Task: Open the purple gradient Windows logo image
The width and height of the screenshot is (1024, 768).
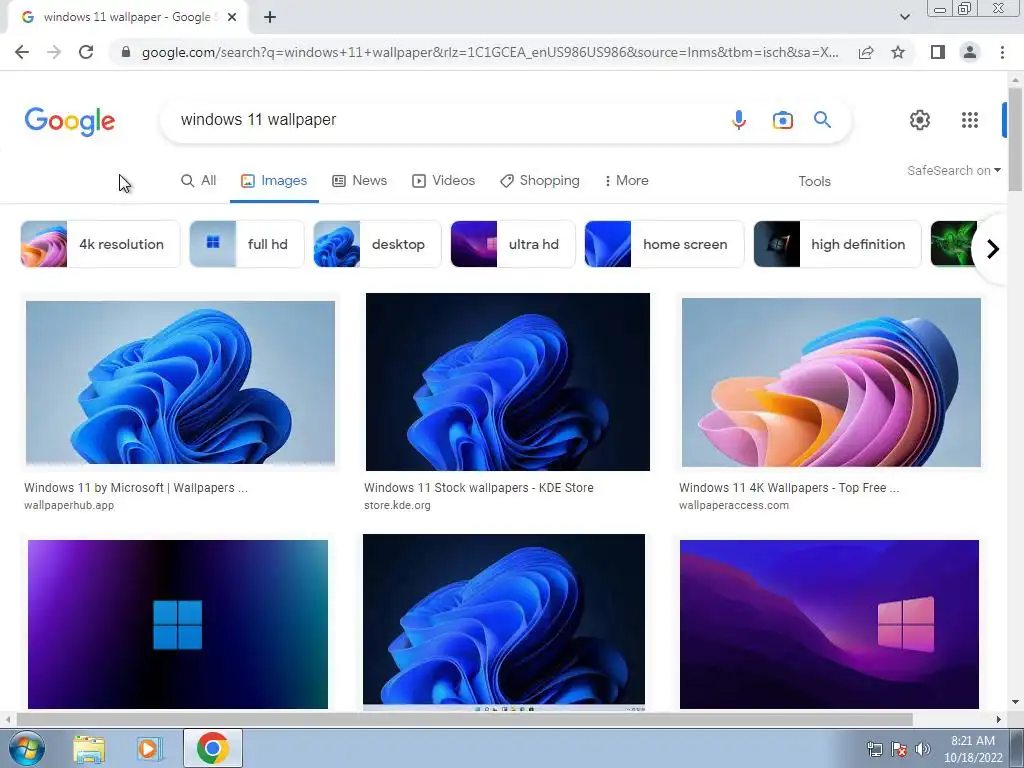Action: (x=178, y=624)
